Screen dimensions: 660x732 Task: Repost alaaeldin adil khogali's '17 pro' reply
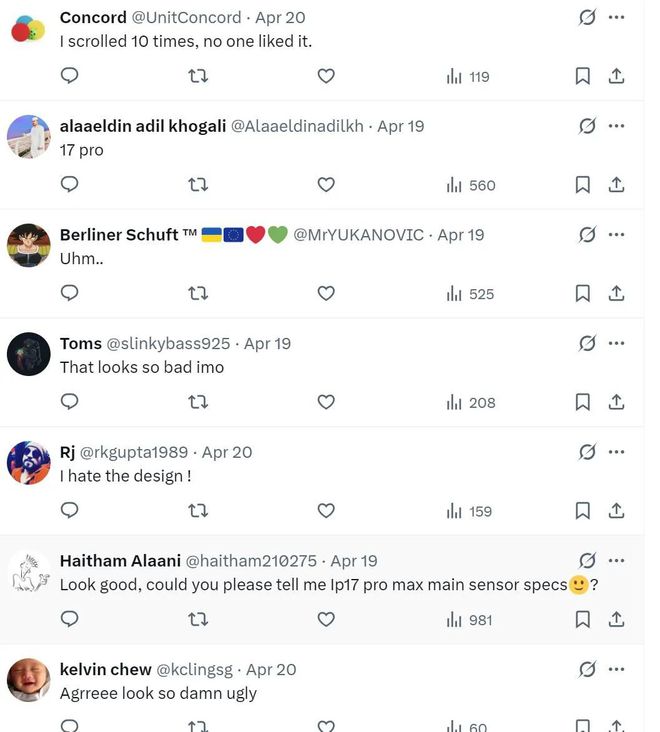tap(198, 185)
